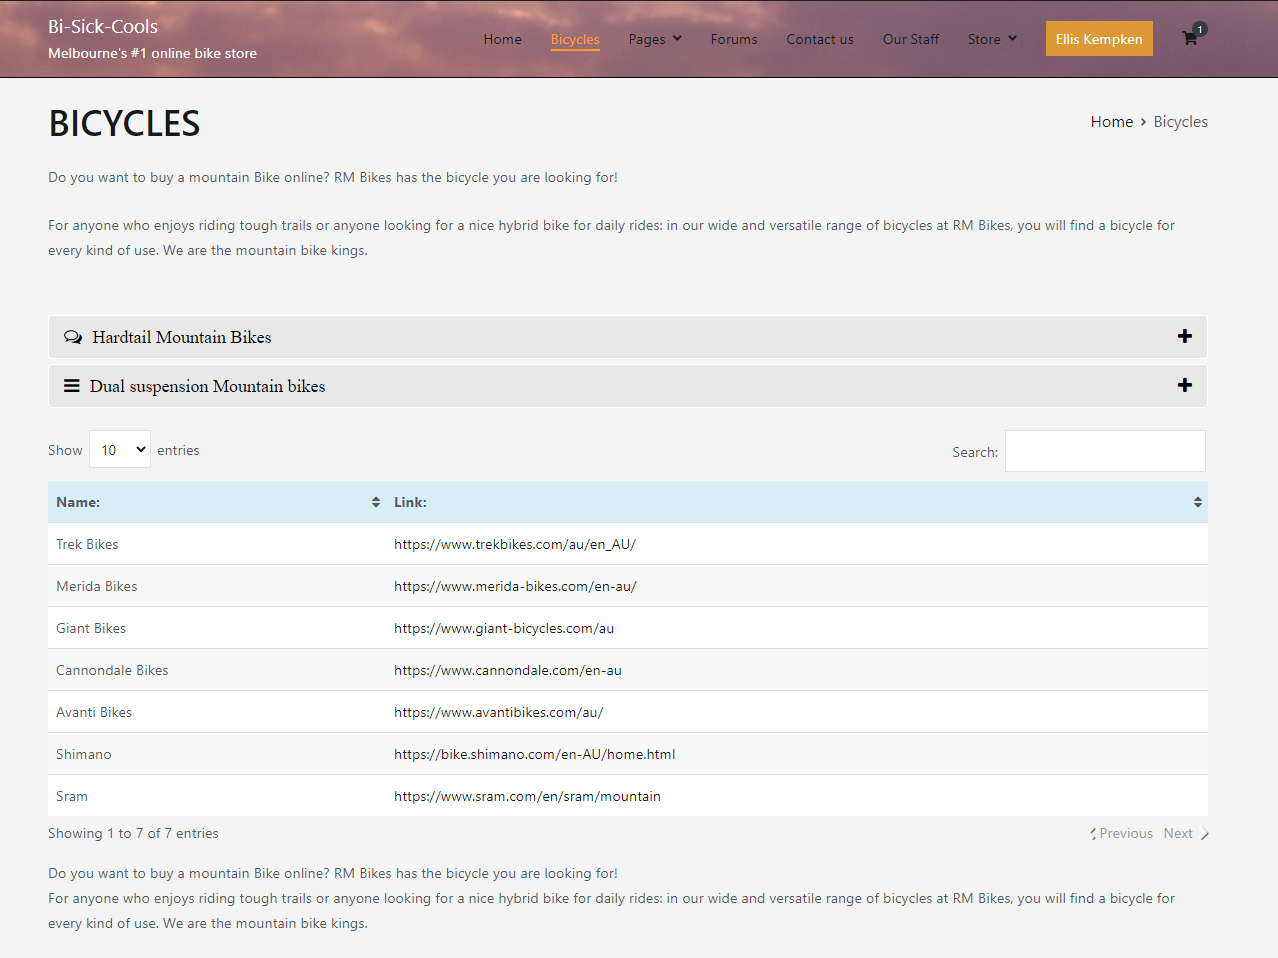Screen dimensions: 1278x958
Task: Click the Bi-Sick-Cools site title
Action: click(x=103, y=26)
